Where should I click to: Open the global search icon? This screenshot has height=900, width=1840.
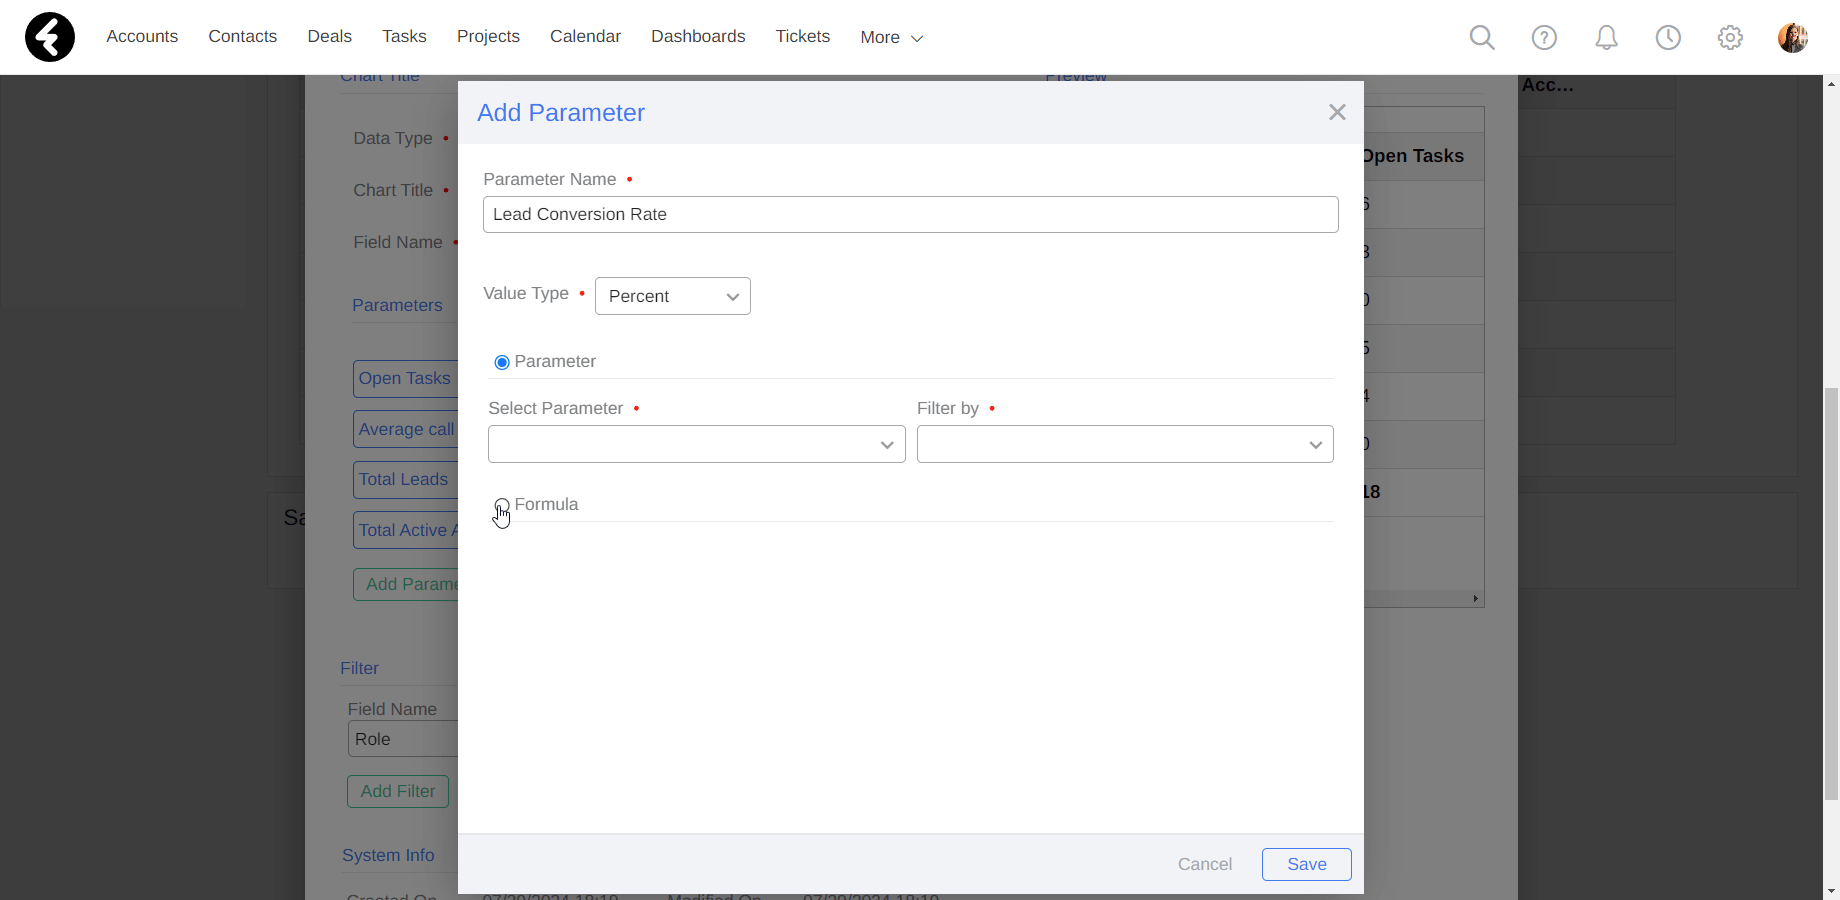point(1482,38)
